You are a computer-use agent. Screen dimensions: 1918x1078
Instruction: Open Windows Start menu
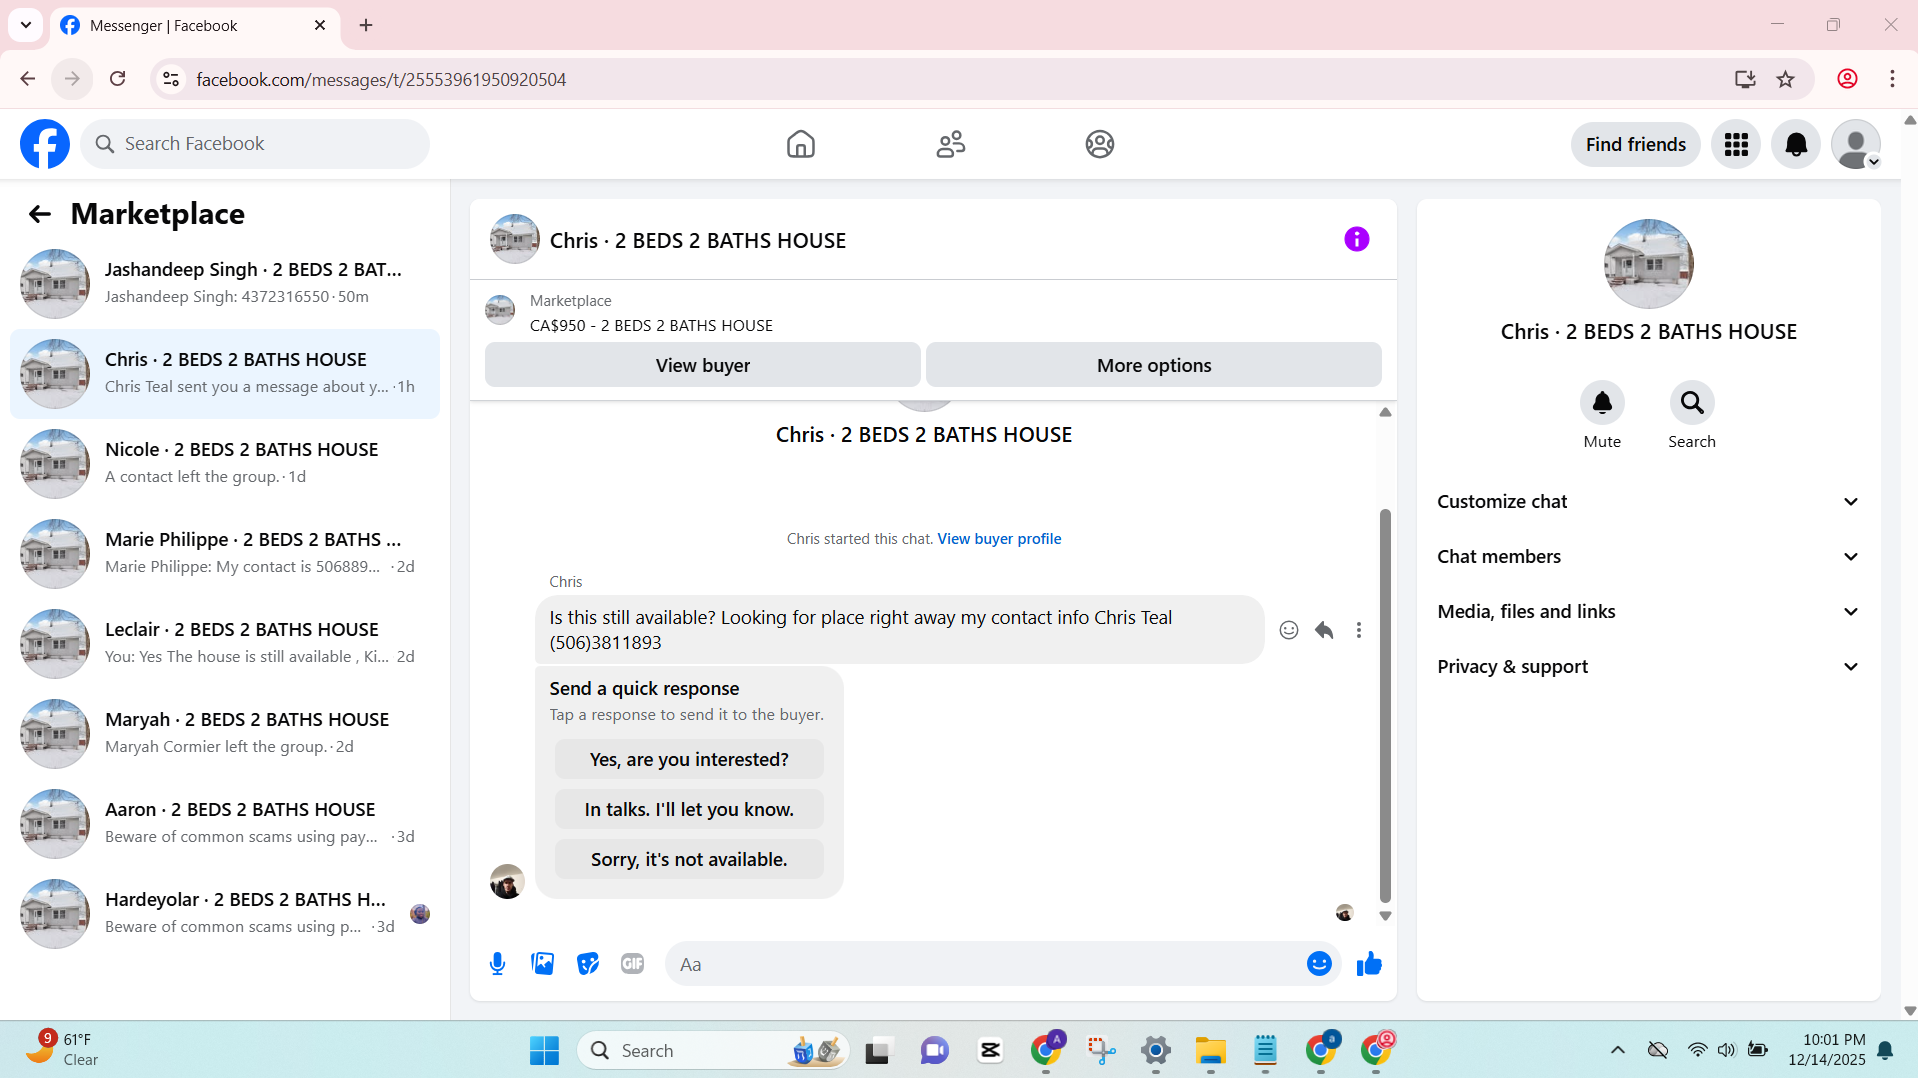(x=544, y=1050)
